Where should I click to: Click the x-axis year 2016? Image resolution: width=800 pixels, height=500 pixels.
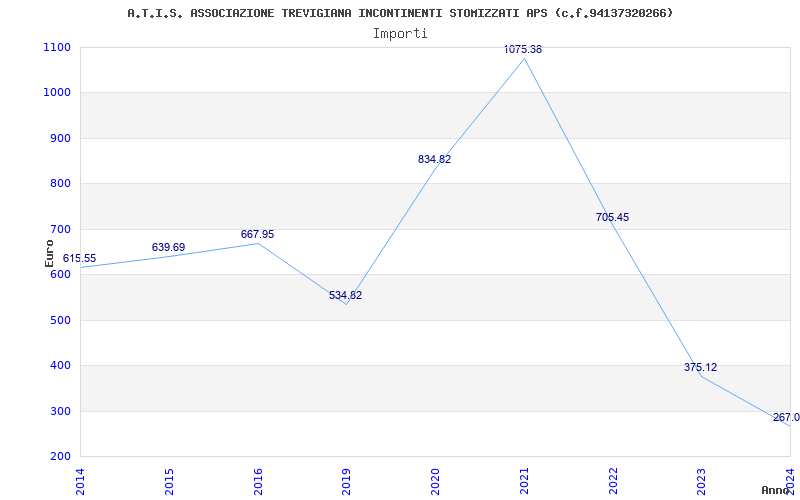[x=258, y=482]
